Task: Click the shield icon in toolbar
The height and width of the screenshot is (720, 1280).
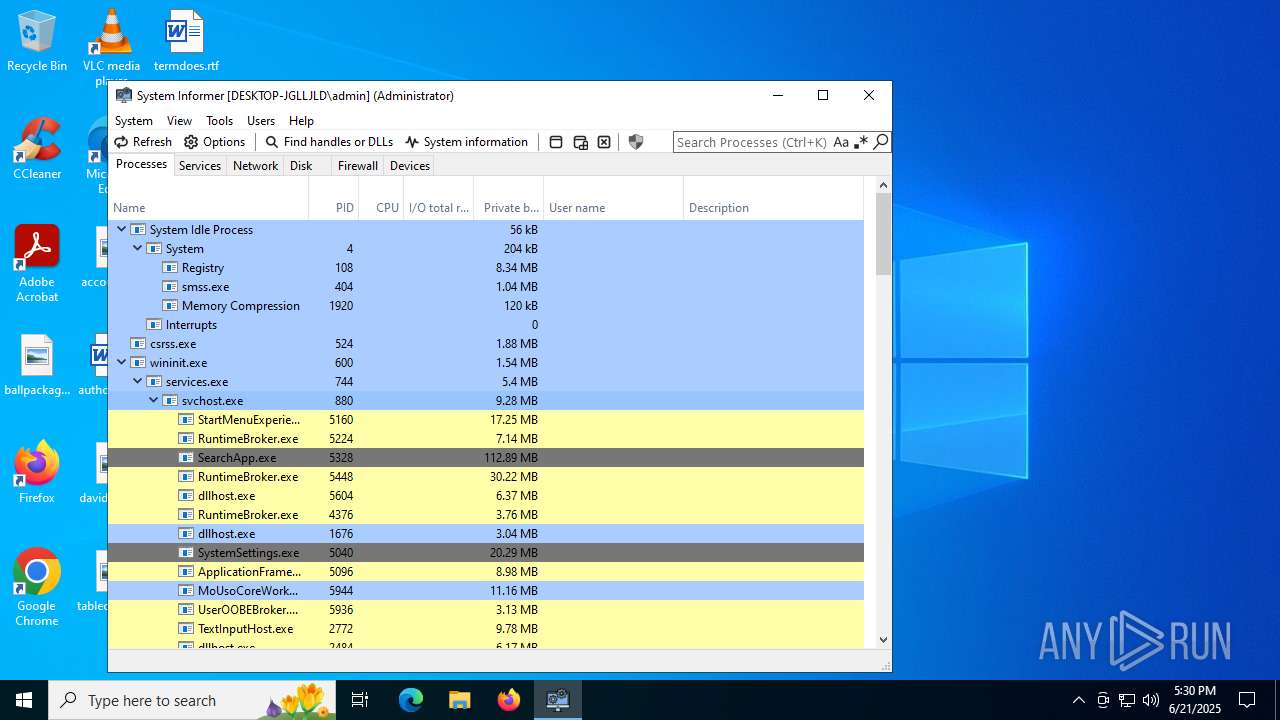Action: pyautogui.click(x=636, y=142)
